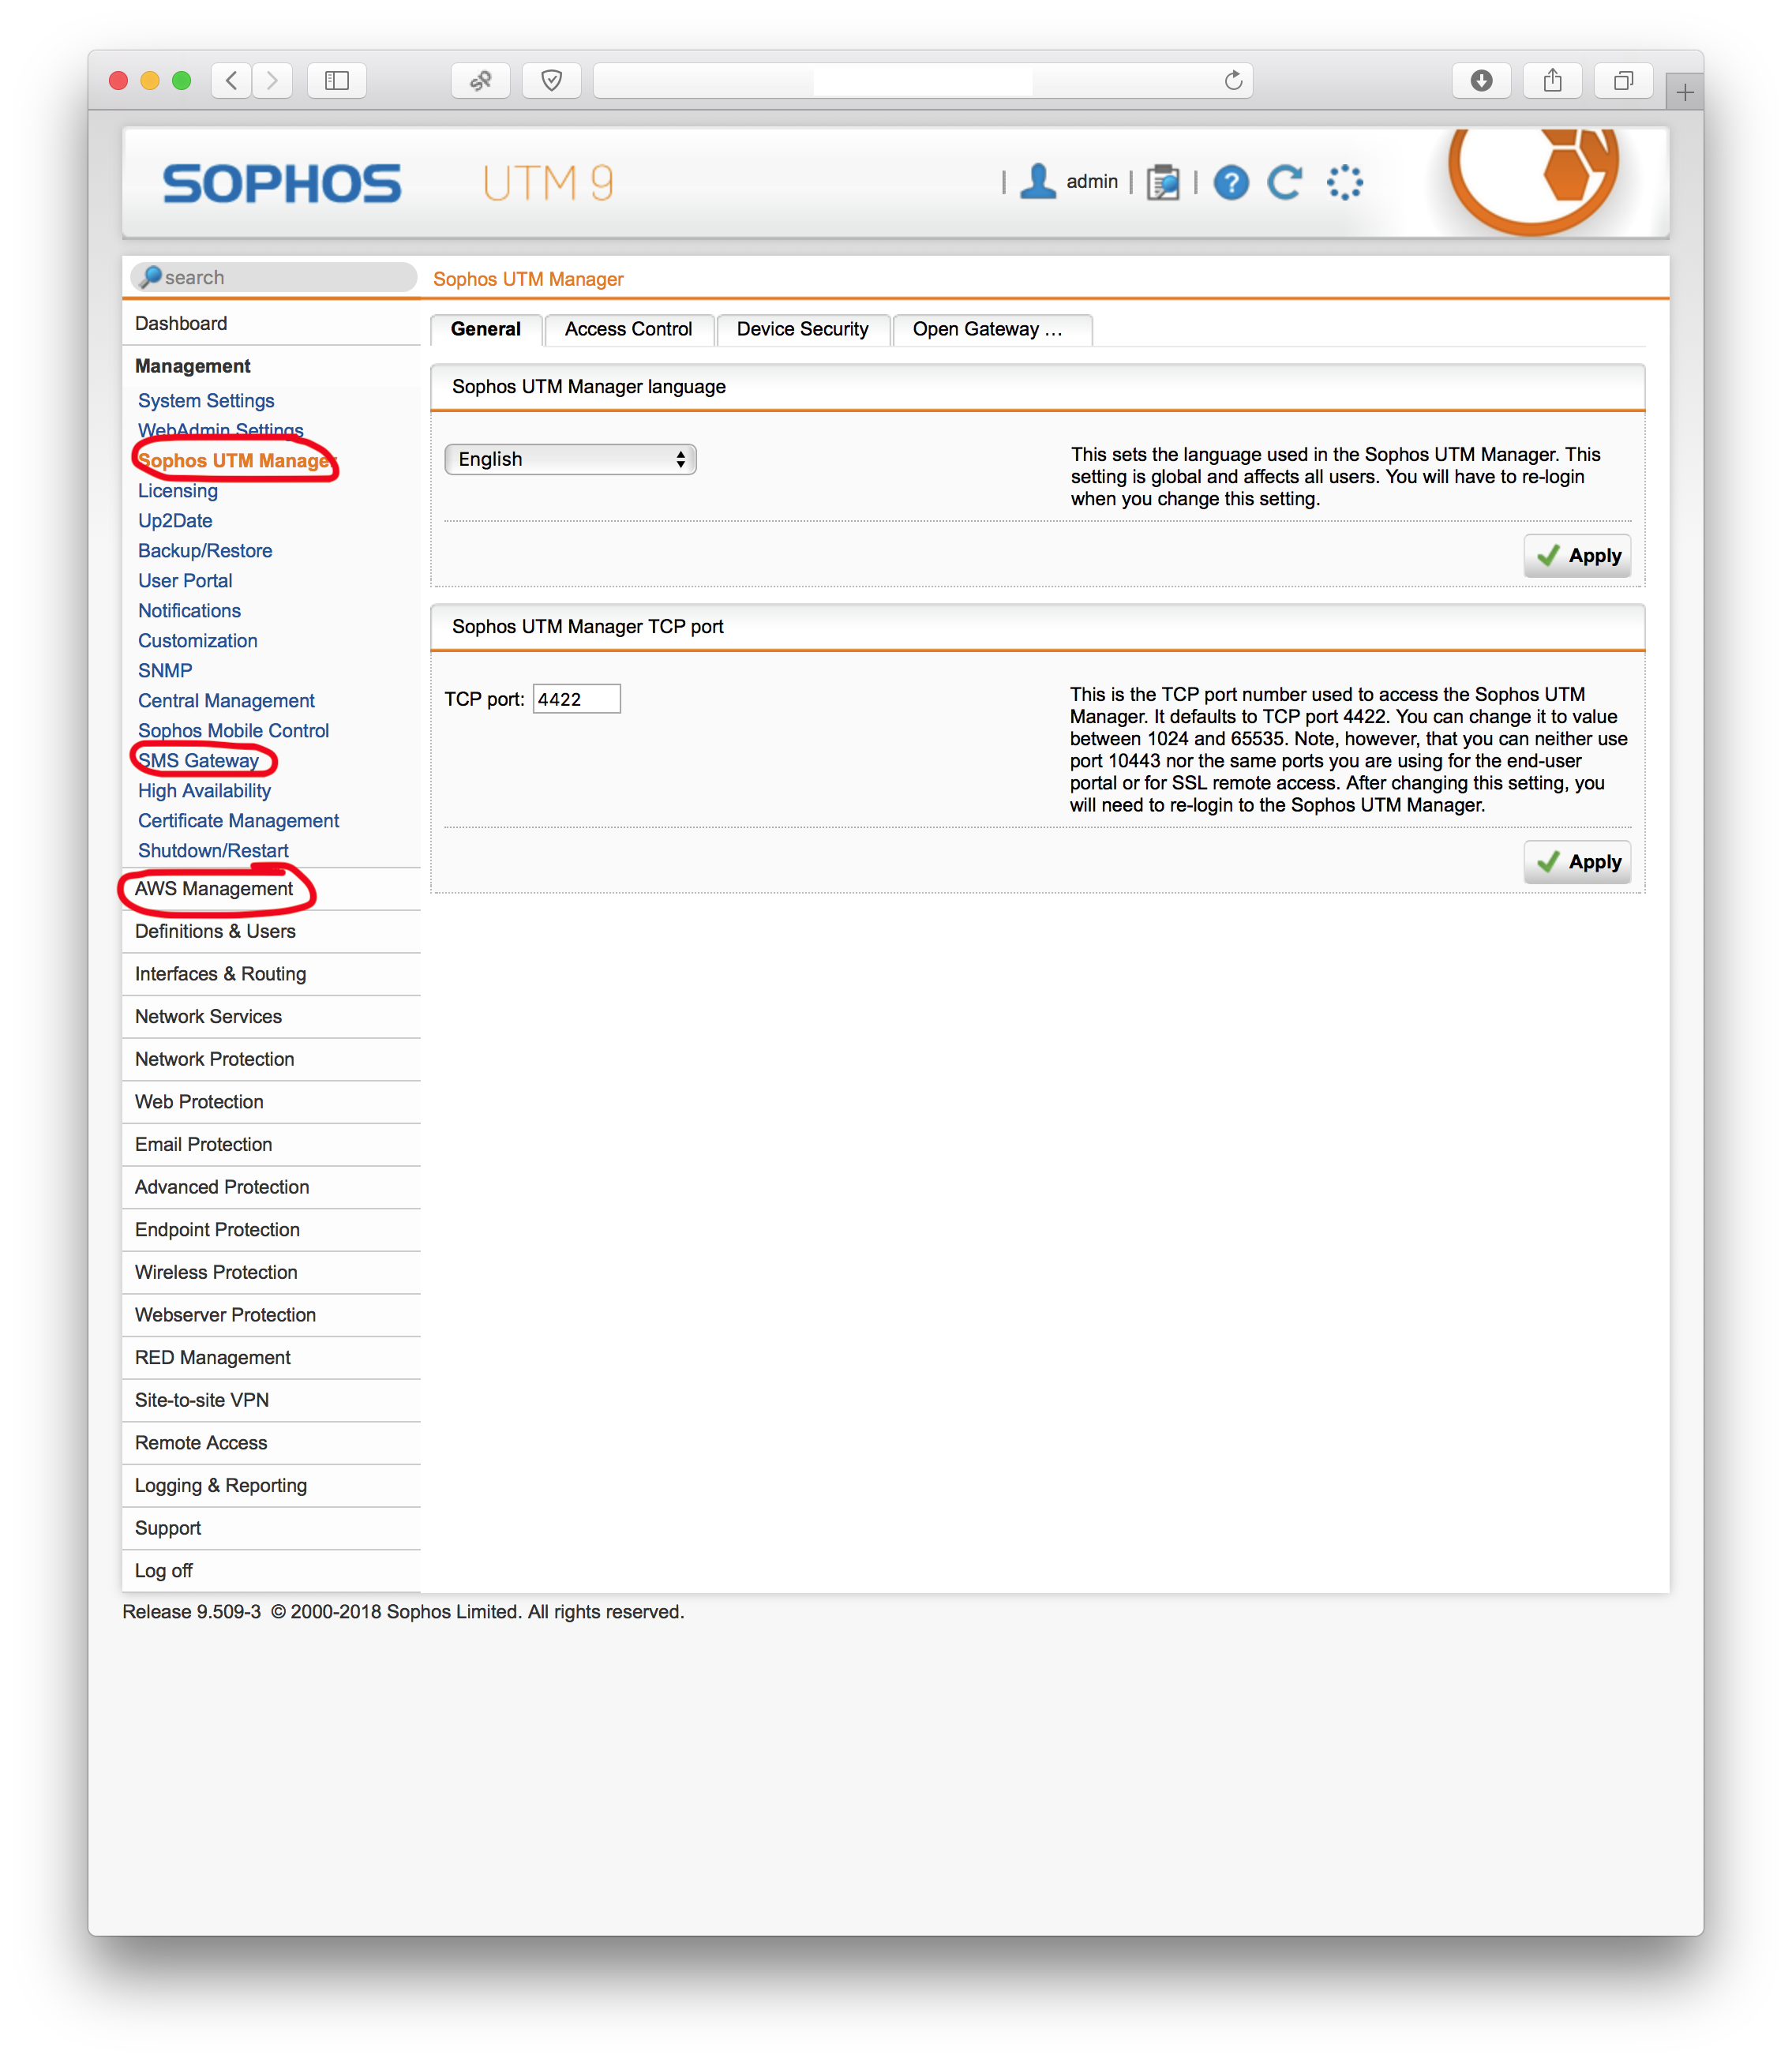Switch to the General tab
Image resolution: width=1792 pixels, height=2062 pixels.
click(x=486, y=329)
